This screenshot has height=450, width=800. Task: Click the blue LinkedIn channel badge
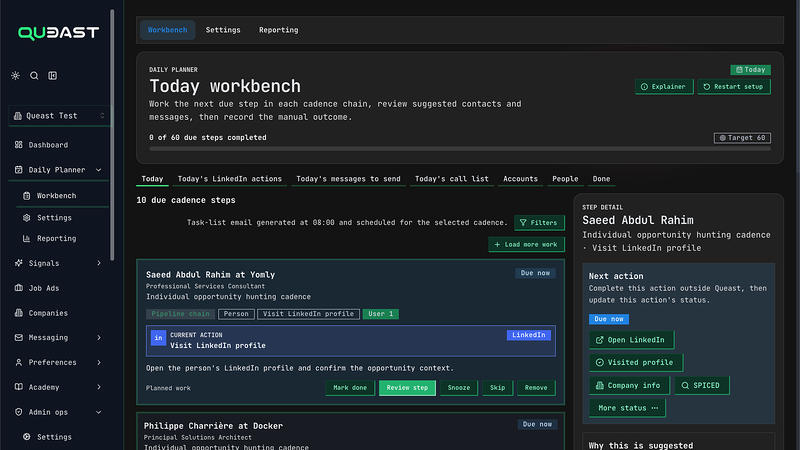coord(529,335)
